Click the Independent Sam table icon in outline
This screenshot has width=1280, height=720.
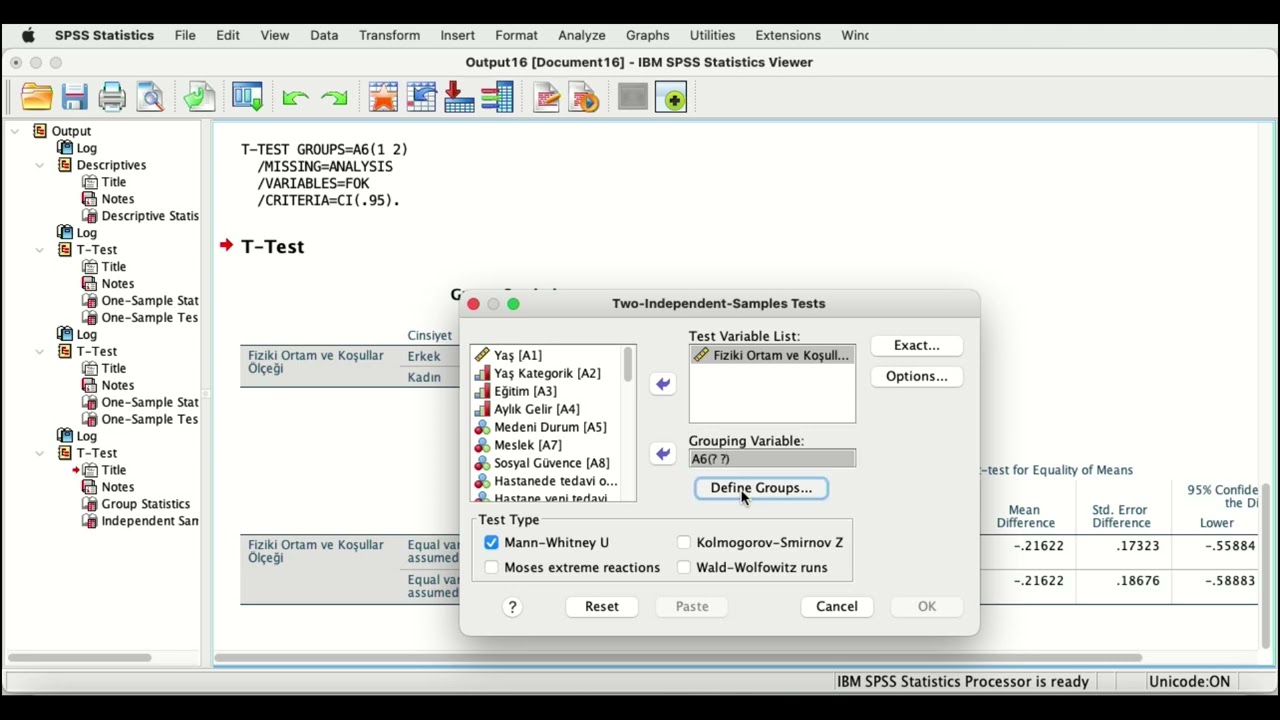(x=89, y=521)
